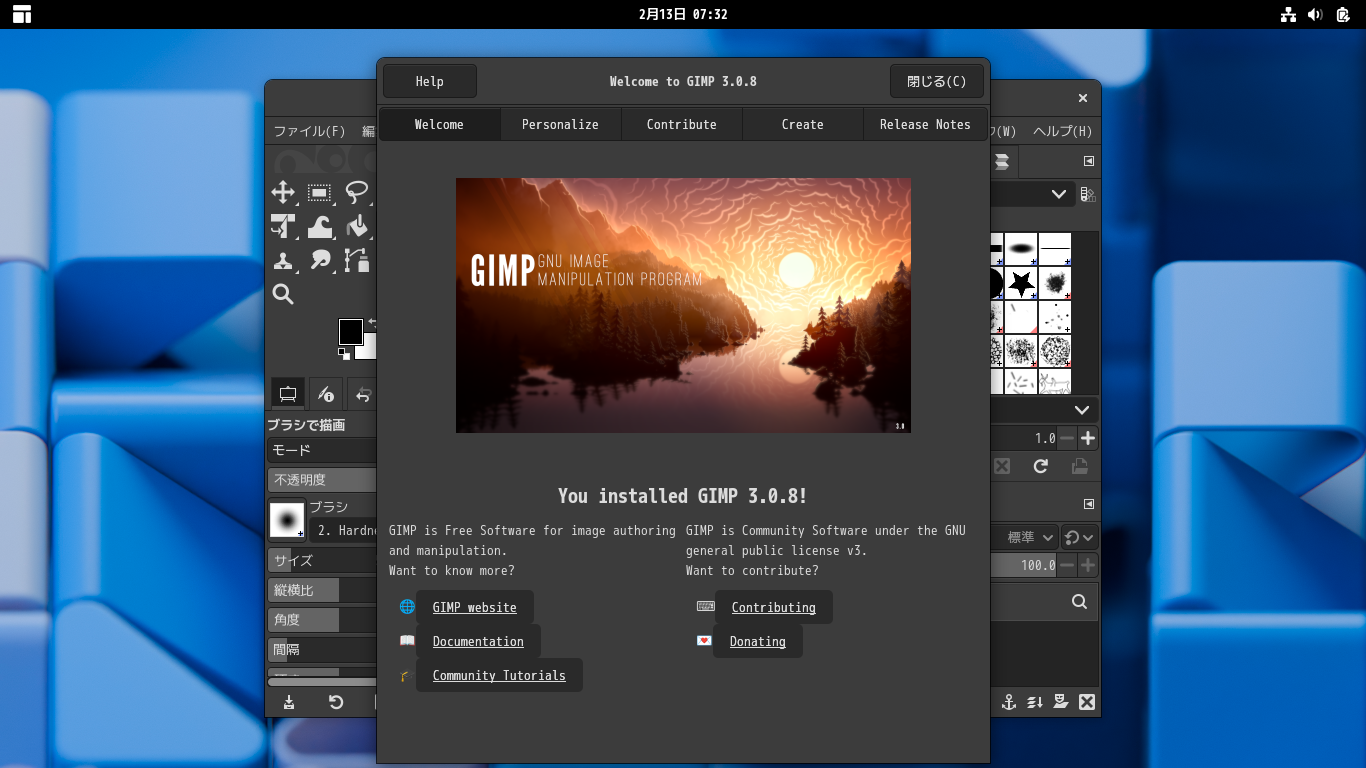
Task: Open the Community Tutorials link
Action: [x=499, y=675]
